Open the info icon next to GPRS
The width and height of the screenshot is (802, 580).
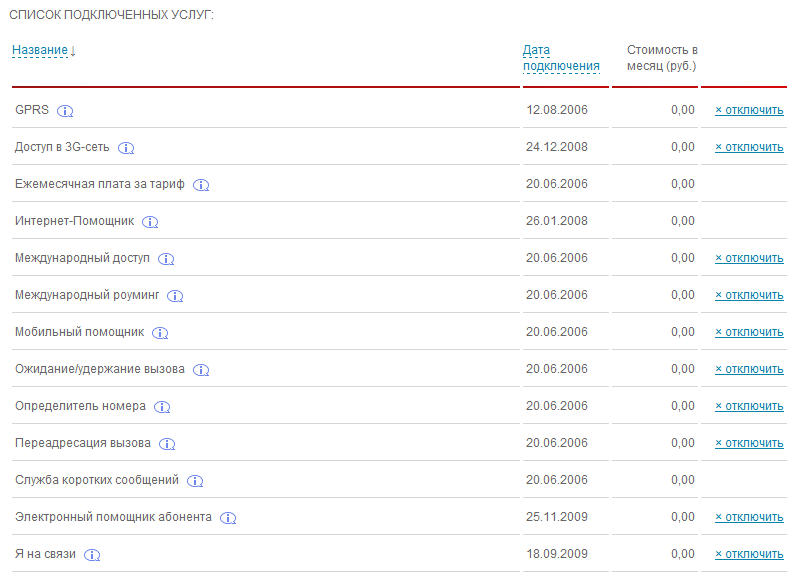[65, 111]
